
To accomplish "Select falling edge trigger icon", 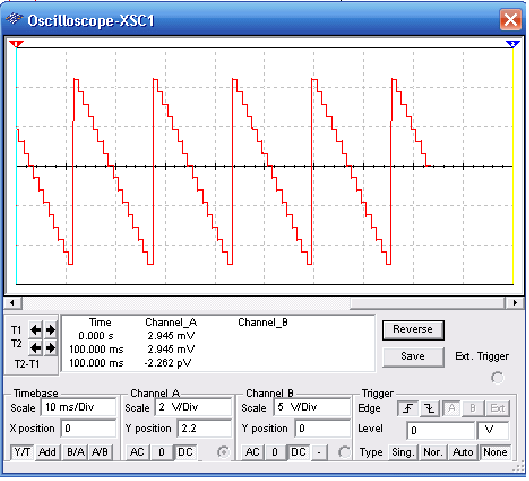I will [x=429, y=409].
